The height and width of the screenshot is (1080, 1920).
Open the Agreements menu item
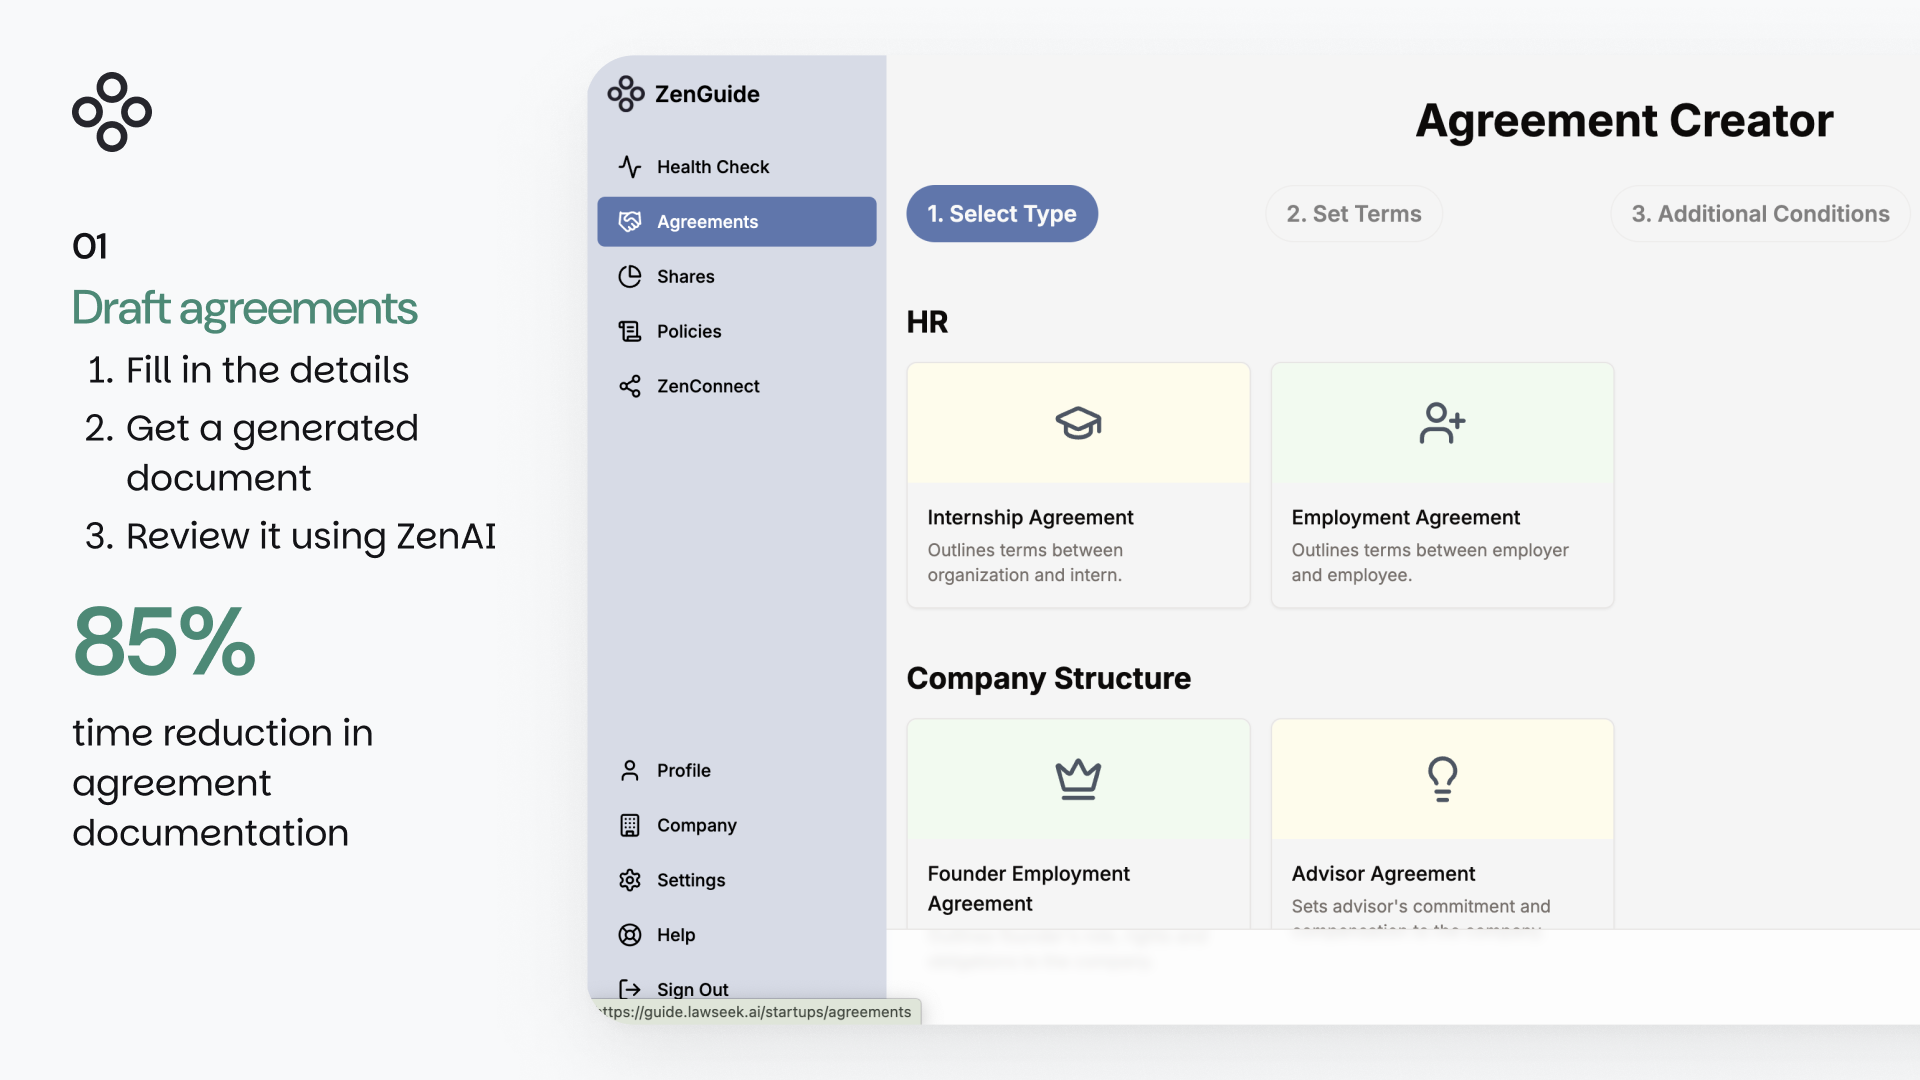[x=736, y=222]
